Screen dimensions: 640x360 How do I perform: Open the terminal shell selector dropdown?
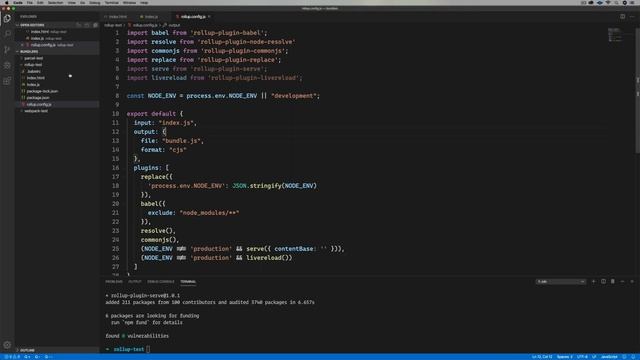click(x=561, y=281)
